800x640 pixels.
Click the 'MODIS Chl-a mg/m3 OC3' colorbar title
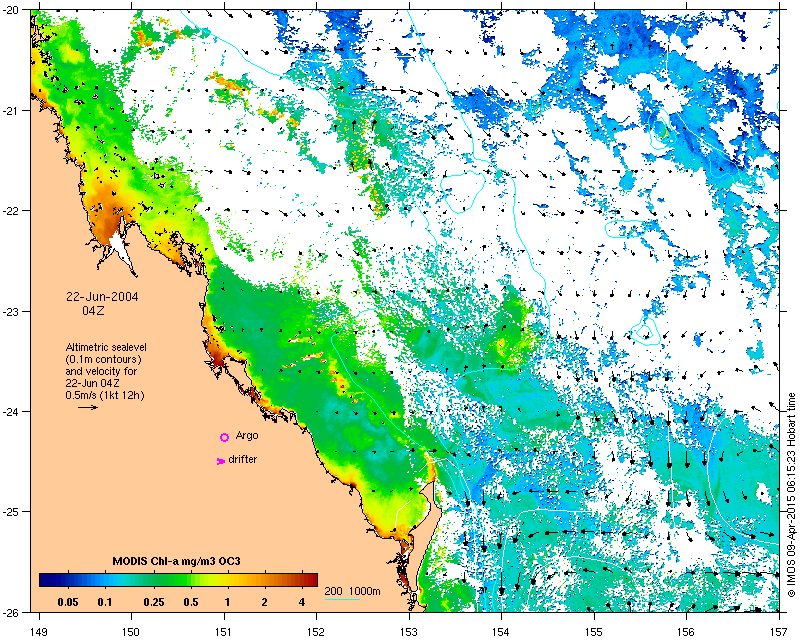click(x=177, y=561)
